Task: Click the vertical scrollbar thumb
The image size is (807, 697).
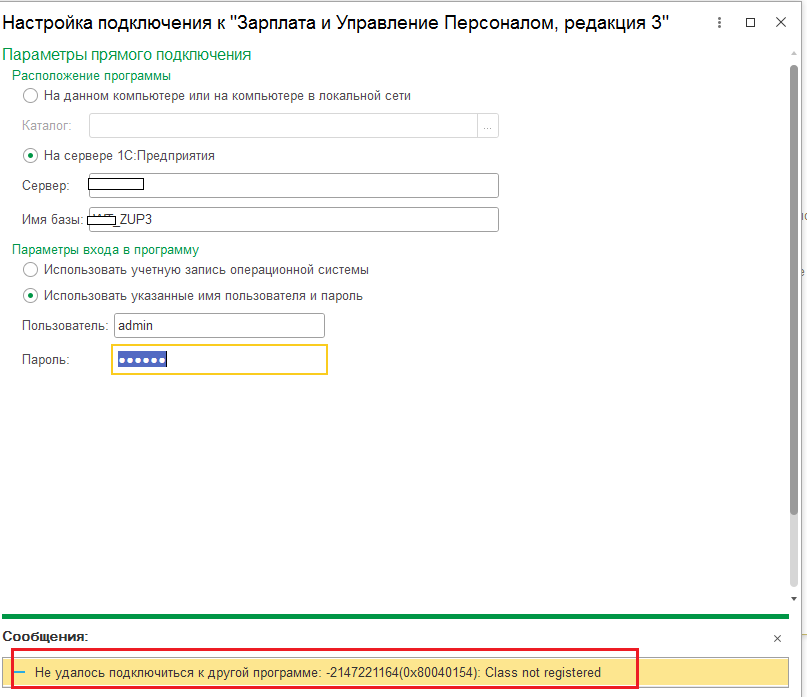Action: [x=794, y=288]
